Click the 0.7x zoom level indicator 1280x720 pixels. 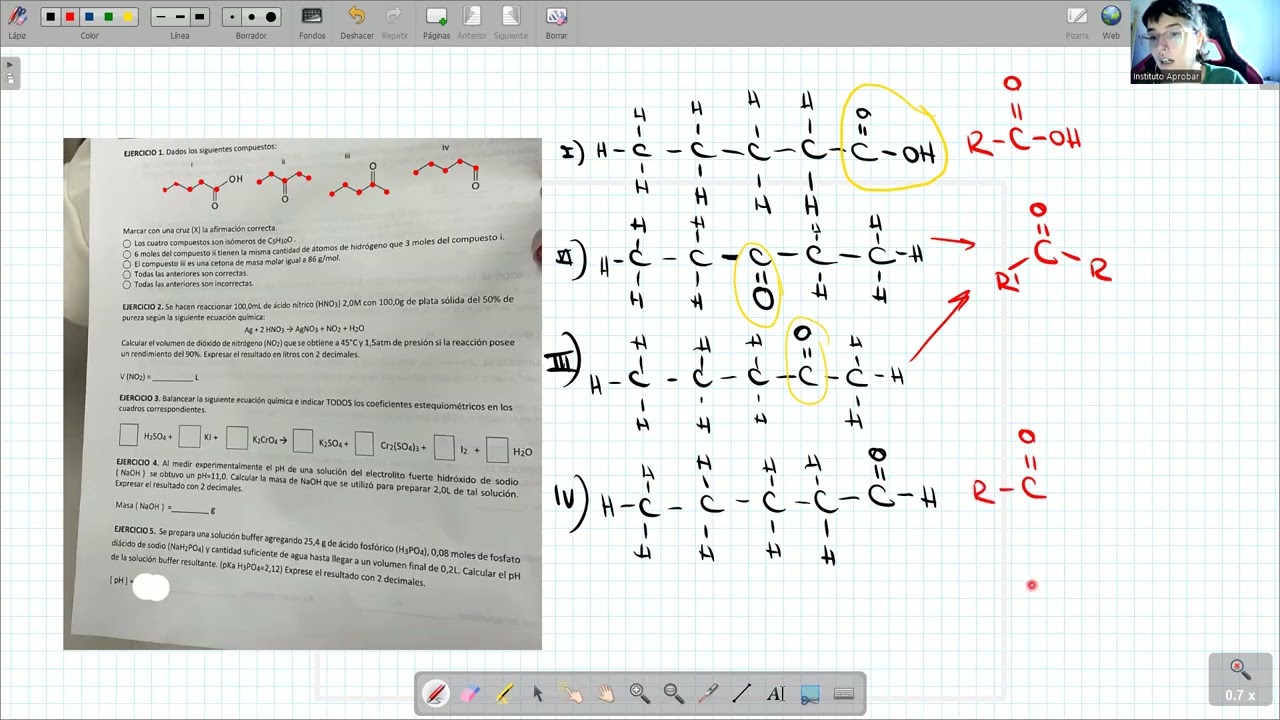[x=1240, y=680]
